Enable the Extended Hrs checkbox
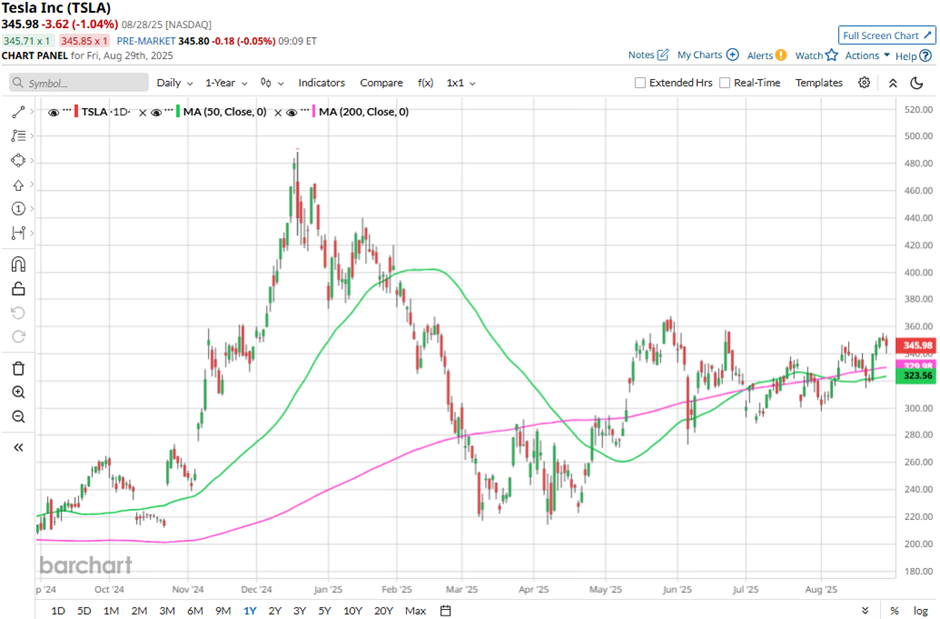The width and height of the screenshot is (940, 619). click(x=640, y=83)
